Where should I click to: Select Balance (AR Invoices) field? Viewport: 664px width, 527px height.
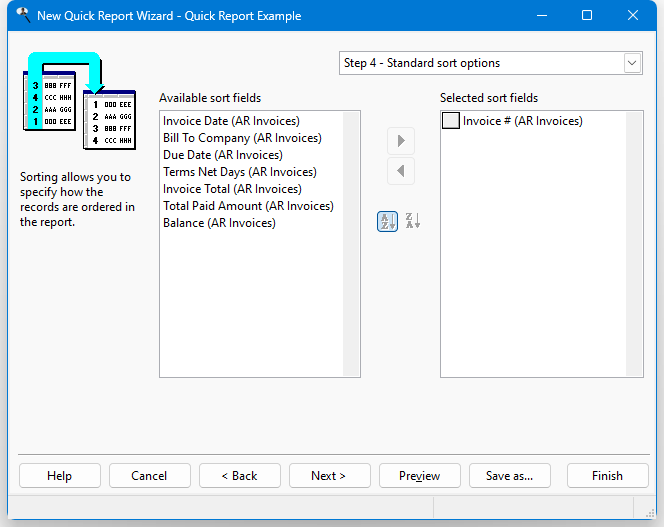[219, 223]
